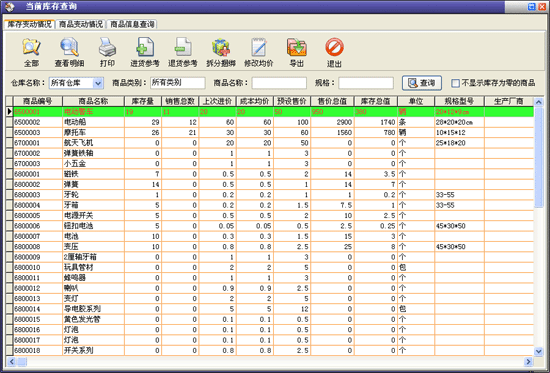Select row 6500001 电动警车
Screen dimensions: 550x373
[273, 112]
